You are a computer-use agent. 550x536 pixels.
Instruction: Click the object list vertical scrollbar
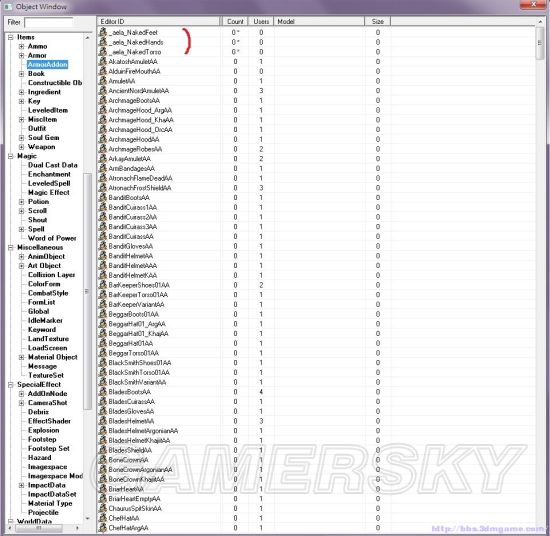pyautogui.click(x=539, y=274)
